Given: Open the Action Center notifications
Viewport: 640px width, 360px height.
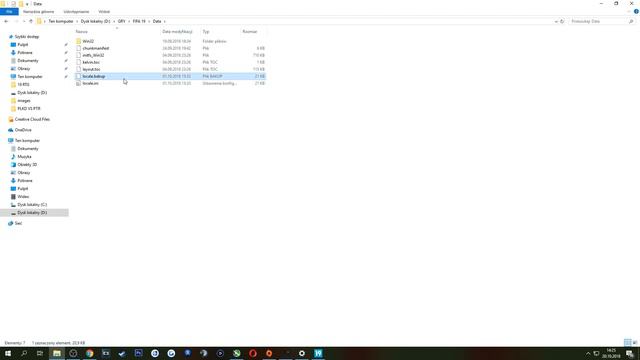Looking at the screenshot, I should click(x=630, y=353).
